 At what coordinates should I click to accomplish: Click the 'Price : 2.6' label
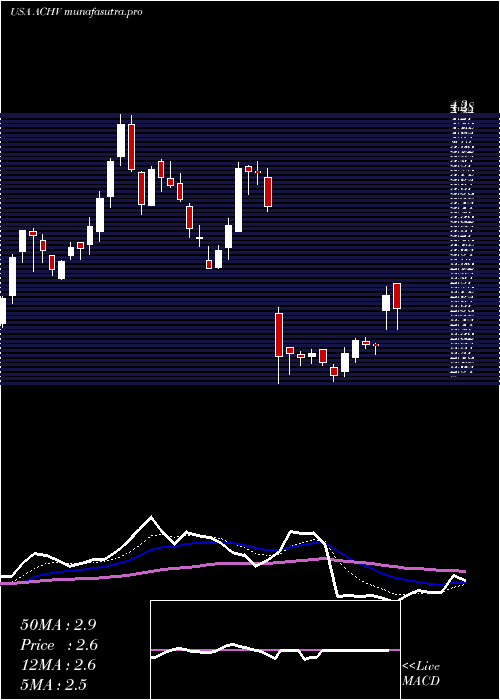tap(59, 645)
